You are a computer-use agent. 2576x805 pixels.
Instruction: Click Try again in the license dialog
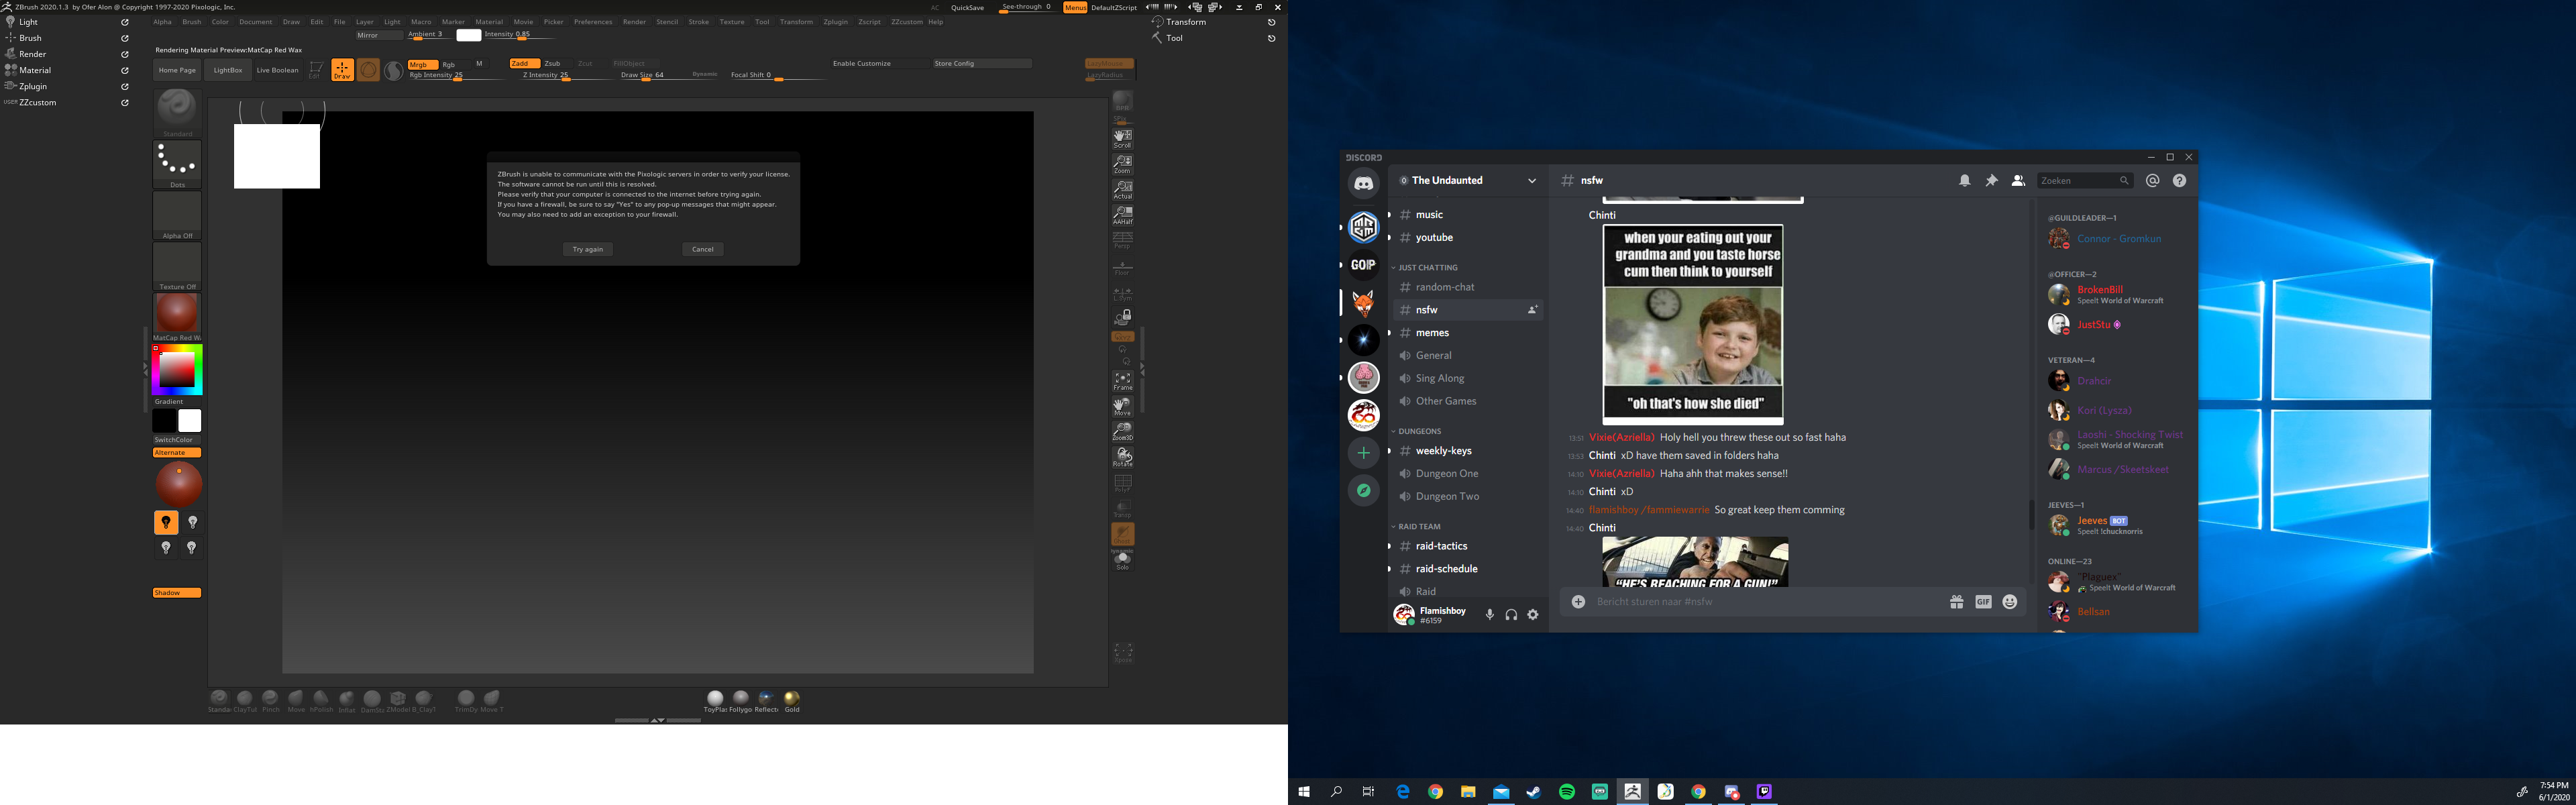pos(588,249)
